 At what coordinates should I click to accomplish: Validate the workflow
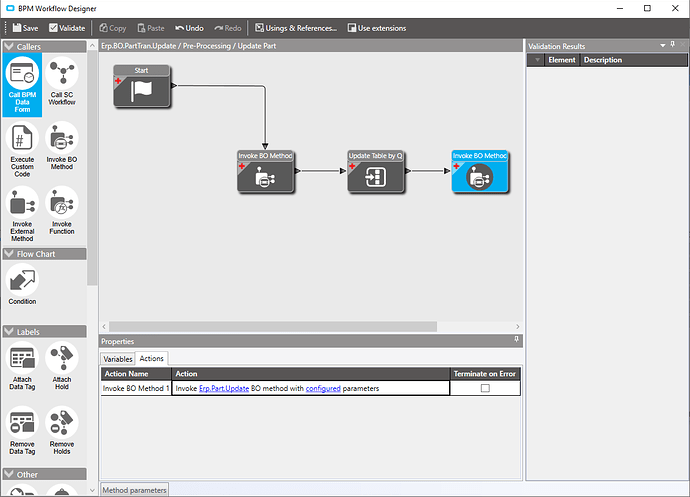point(67,28)
